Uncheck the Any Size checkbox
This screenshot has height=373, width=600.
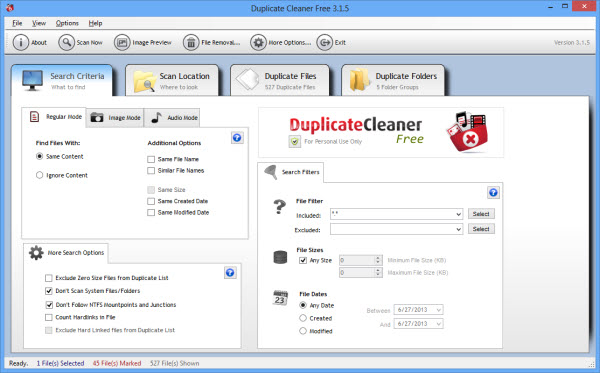click(303, 261)
